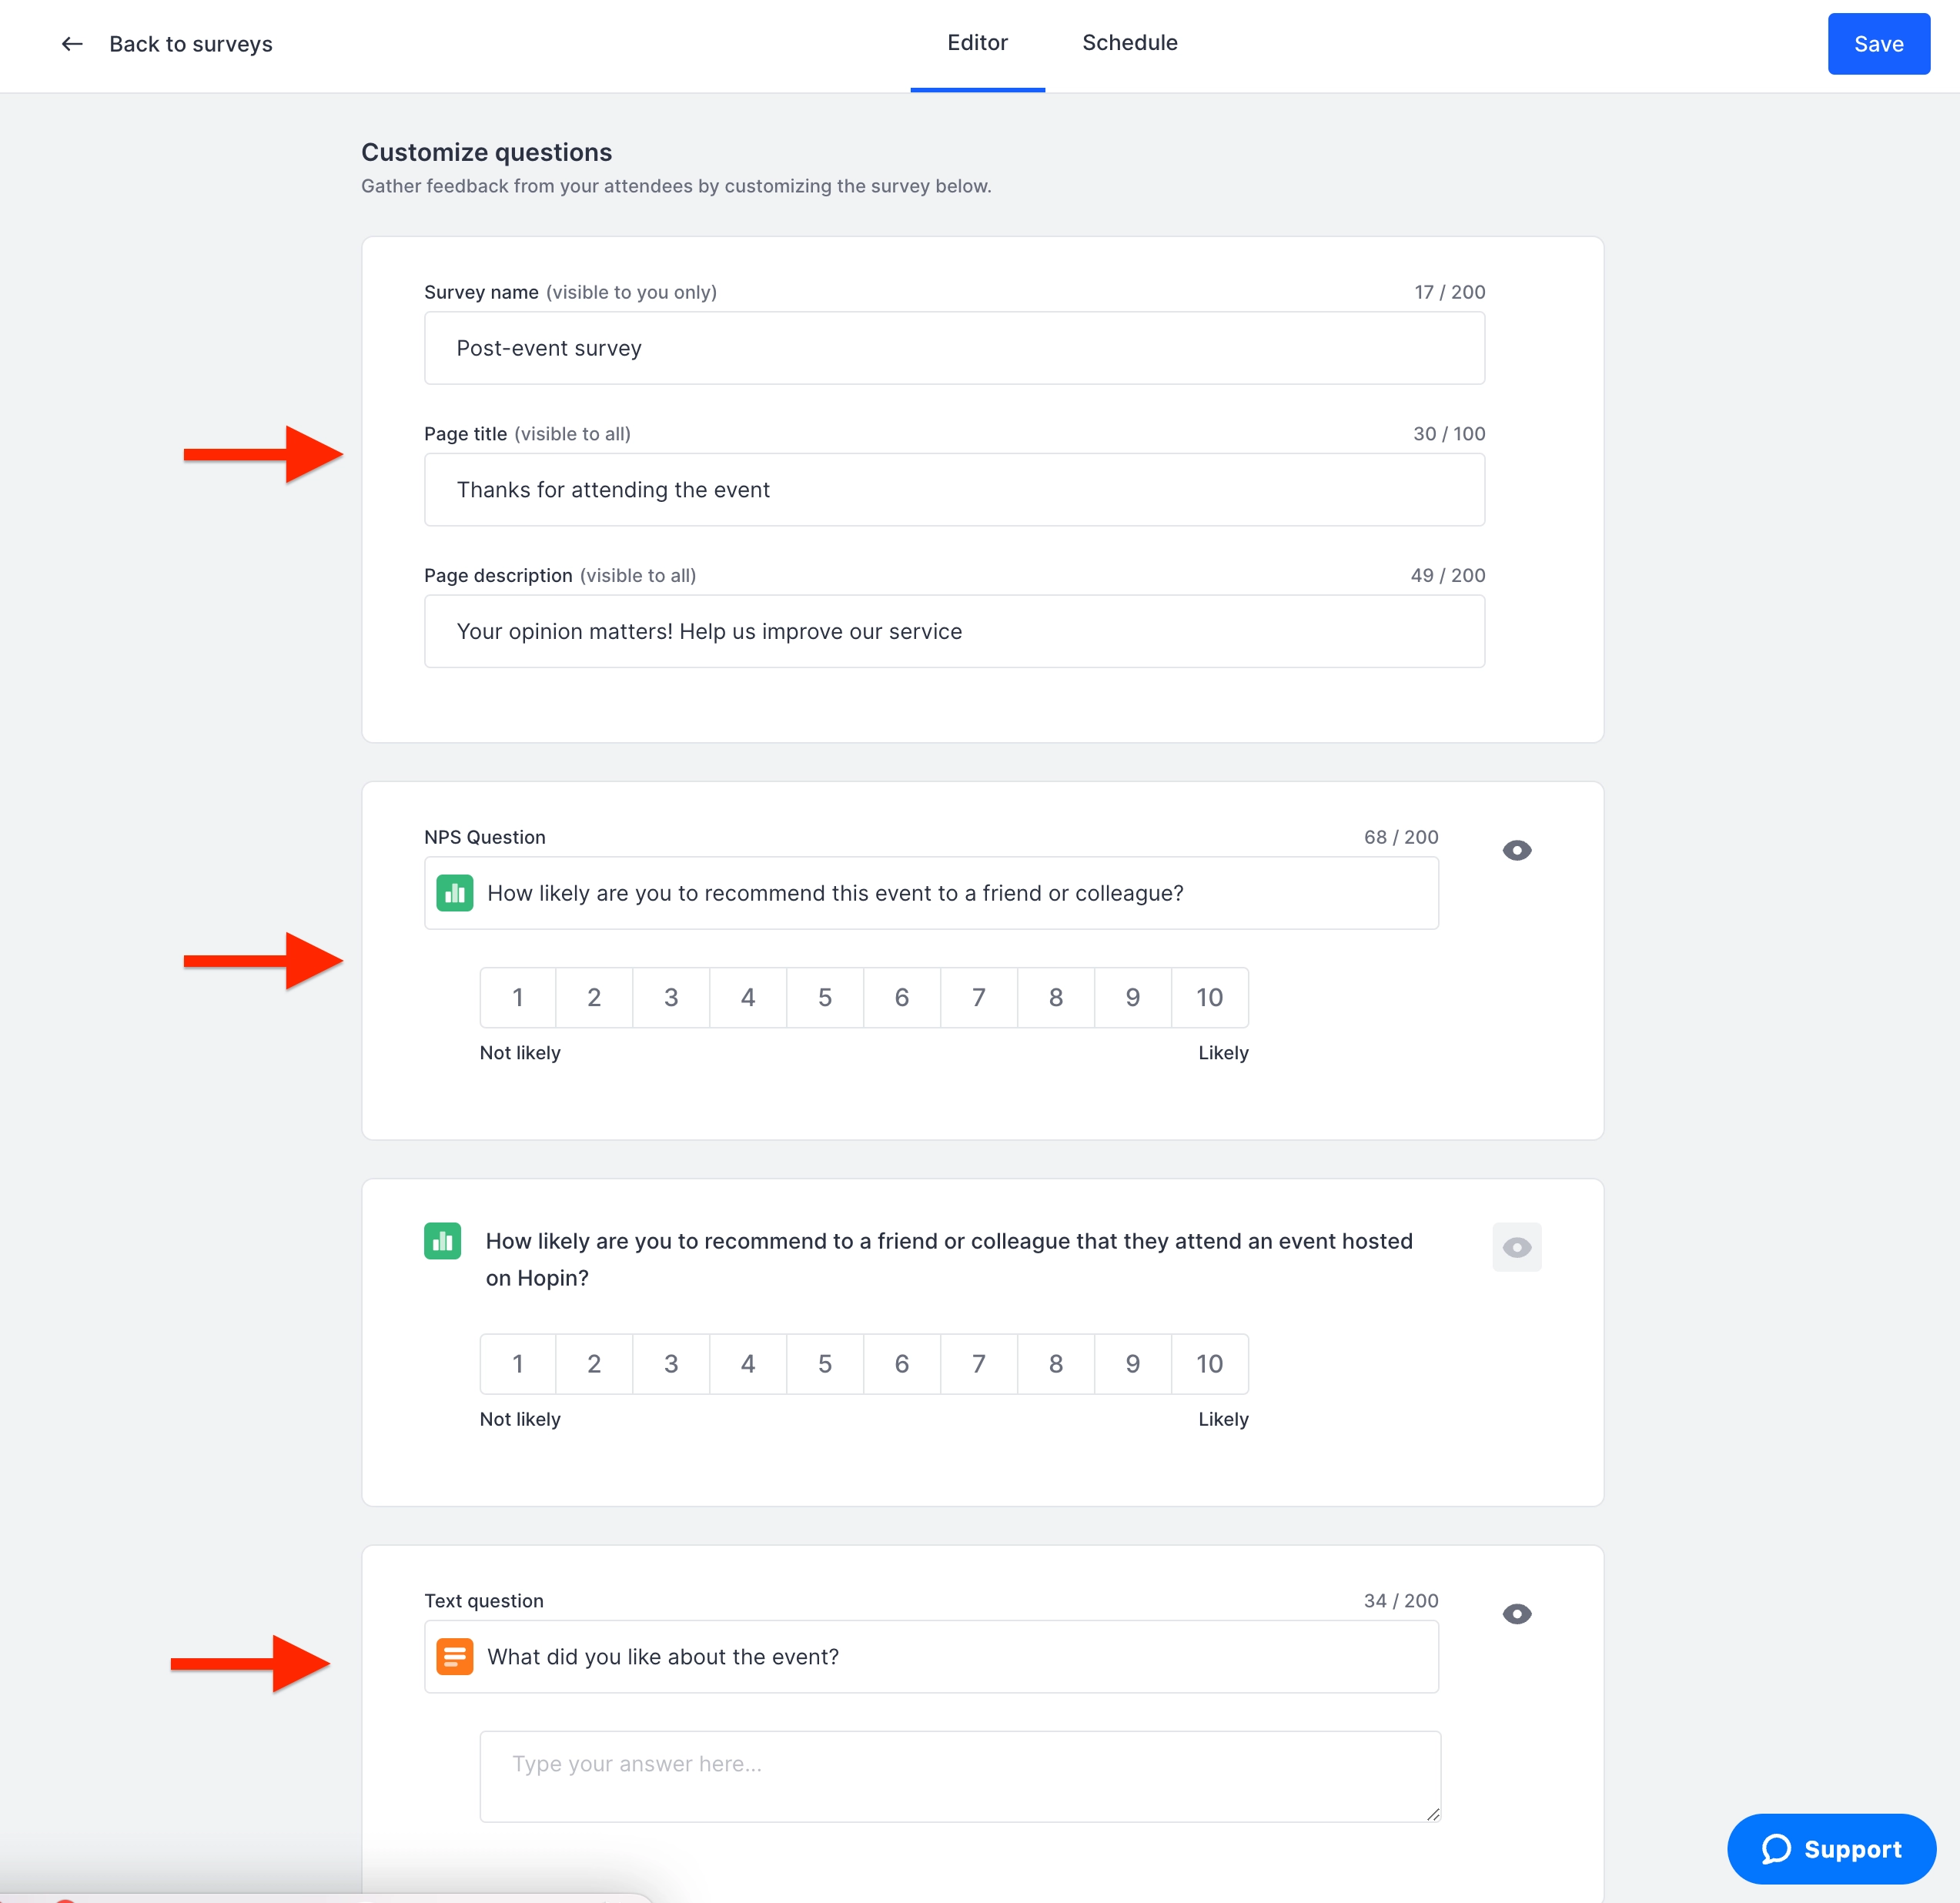Edit the NPS question text
Viewport: 1960px width, 1903px height.
coord(931,893)
